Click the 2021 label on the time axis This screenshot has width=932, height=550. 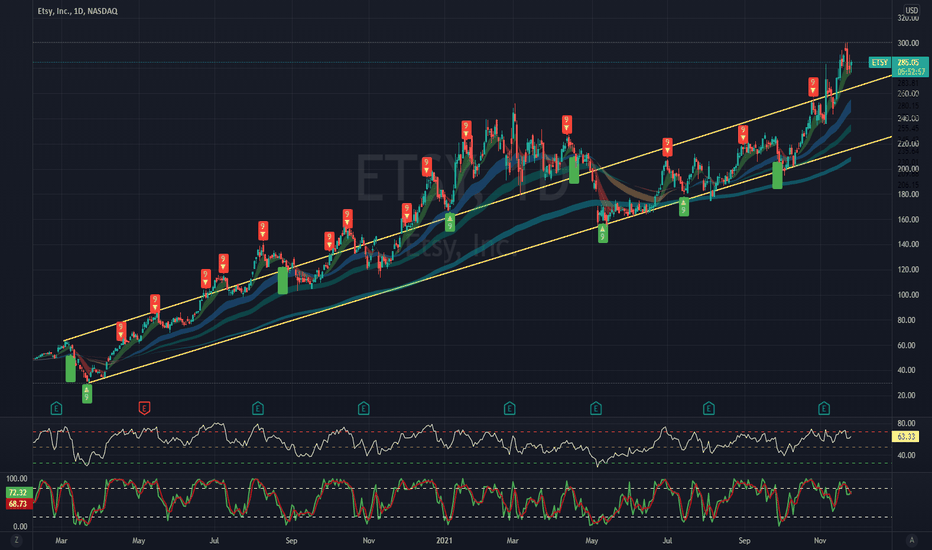(x=444, y=540)
